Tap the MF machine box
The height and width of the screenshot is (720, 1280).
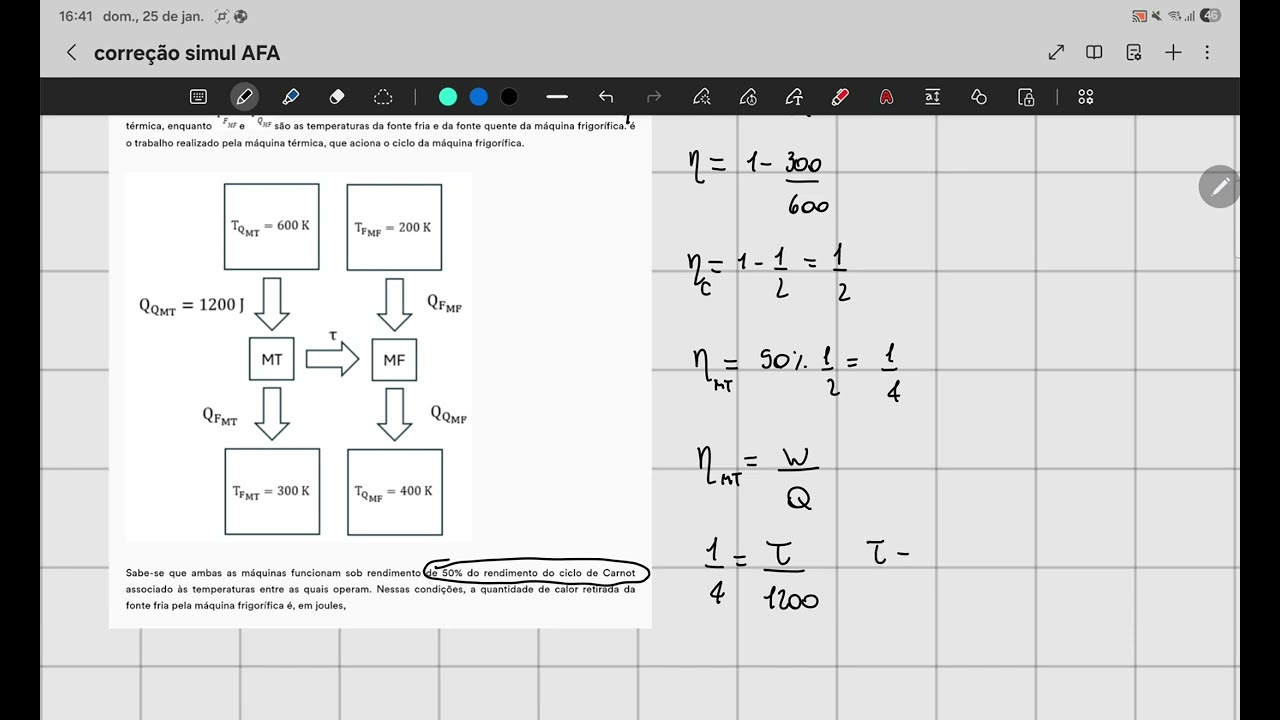click(x=394, y=359)
